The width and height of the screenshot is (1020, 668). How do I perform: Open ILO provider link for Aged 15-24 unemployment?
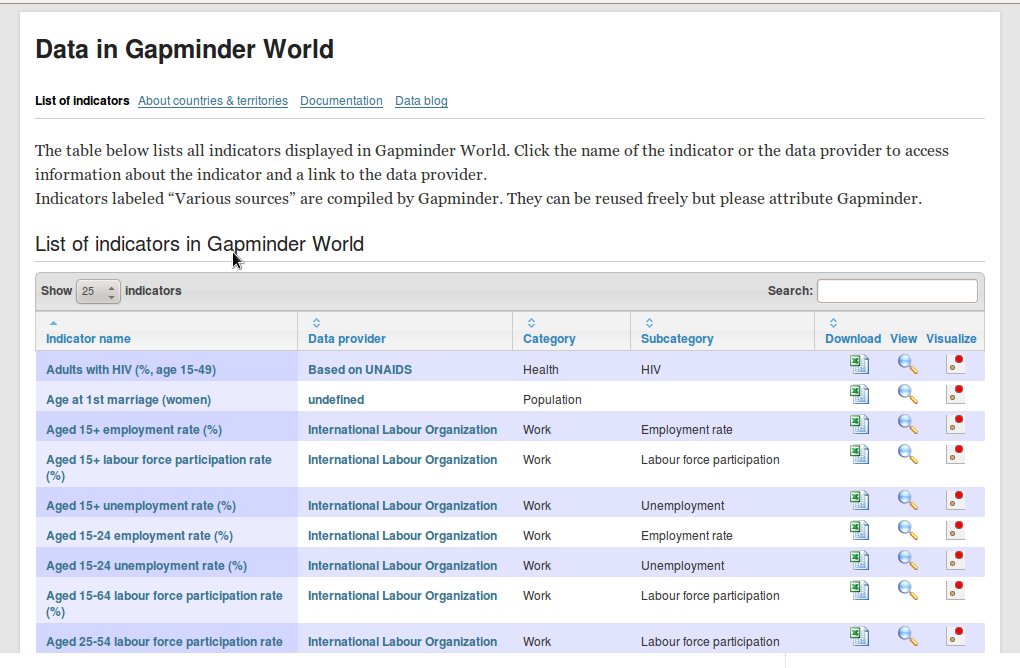point(402,565)
